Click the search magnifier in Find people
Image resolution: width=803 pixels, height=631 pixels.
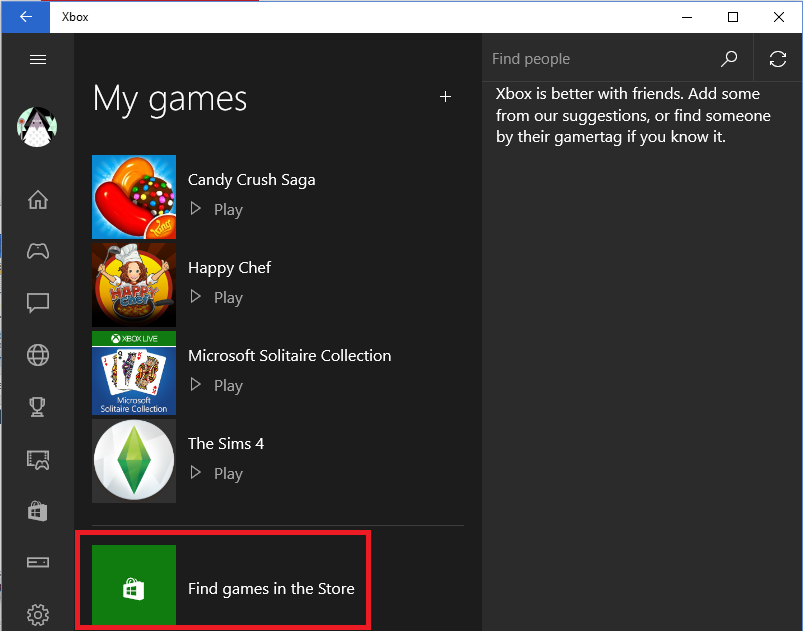coord(728,58)
